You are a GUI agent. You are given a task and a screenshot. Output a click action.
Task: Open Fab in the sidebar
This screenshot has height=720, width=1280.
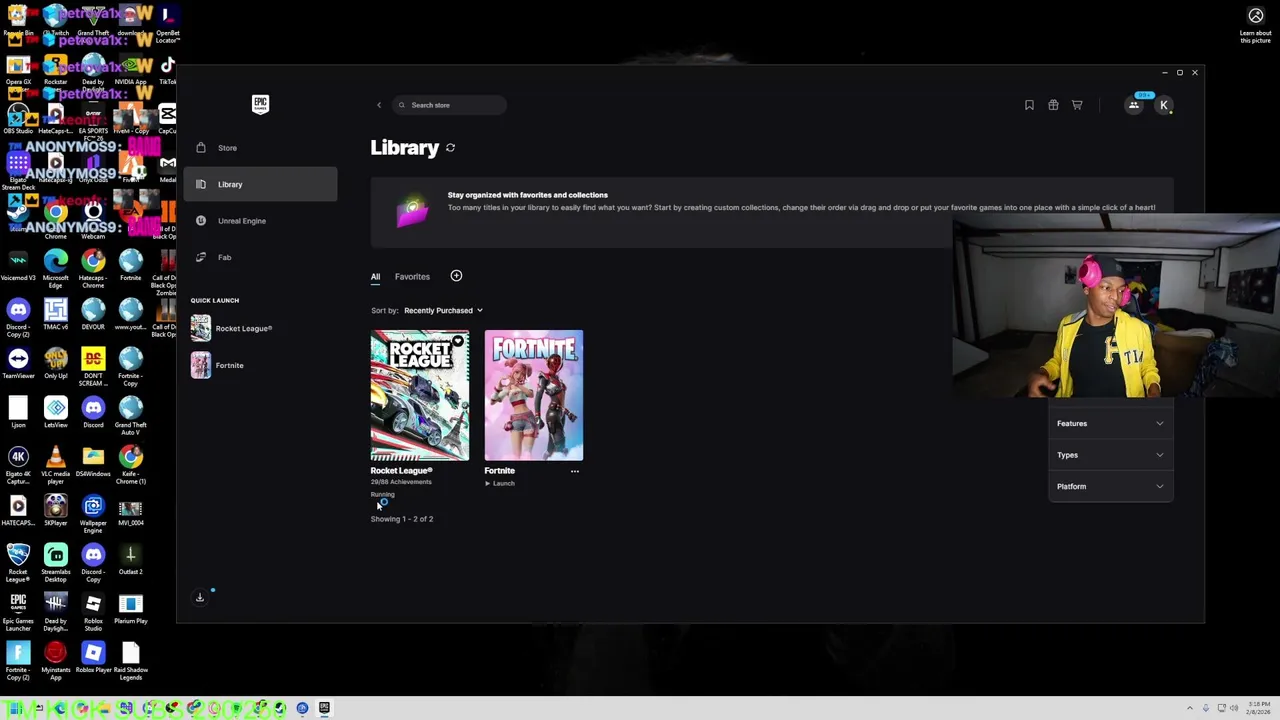coord(260,257)
